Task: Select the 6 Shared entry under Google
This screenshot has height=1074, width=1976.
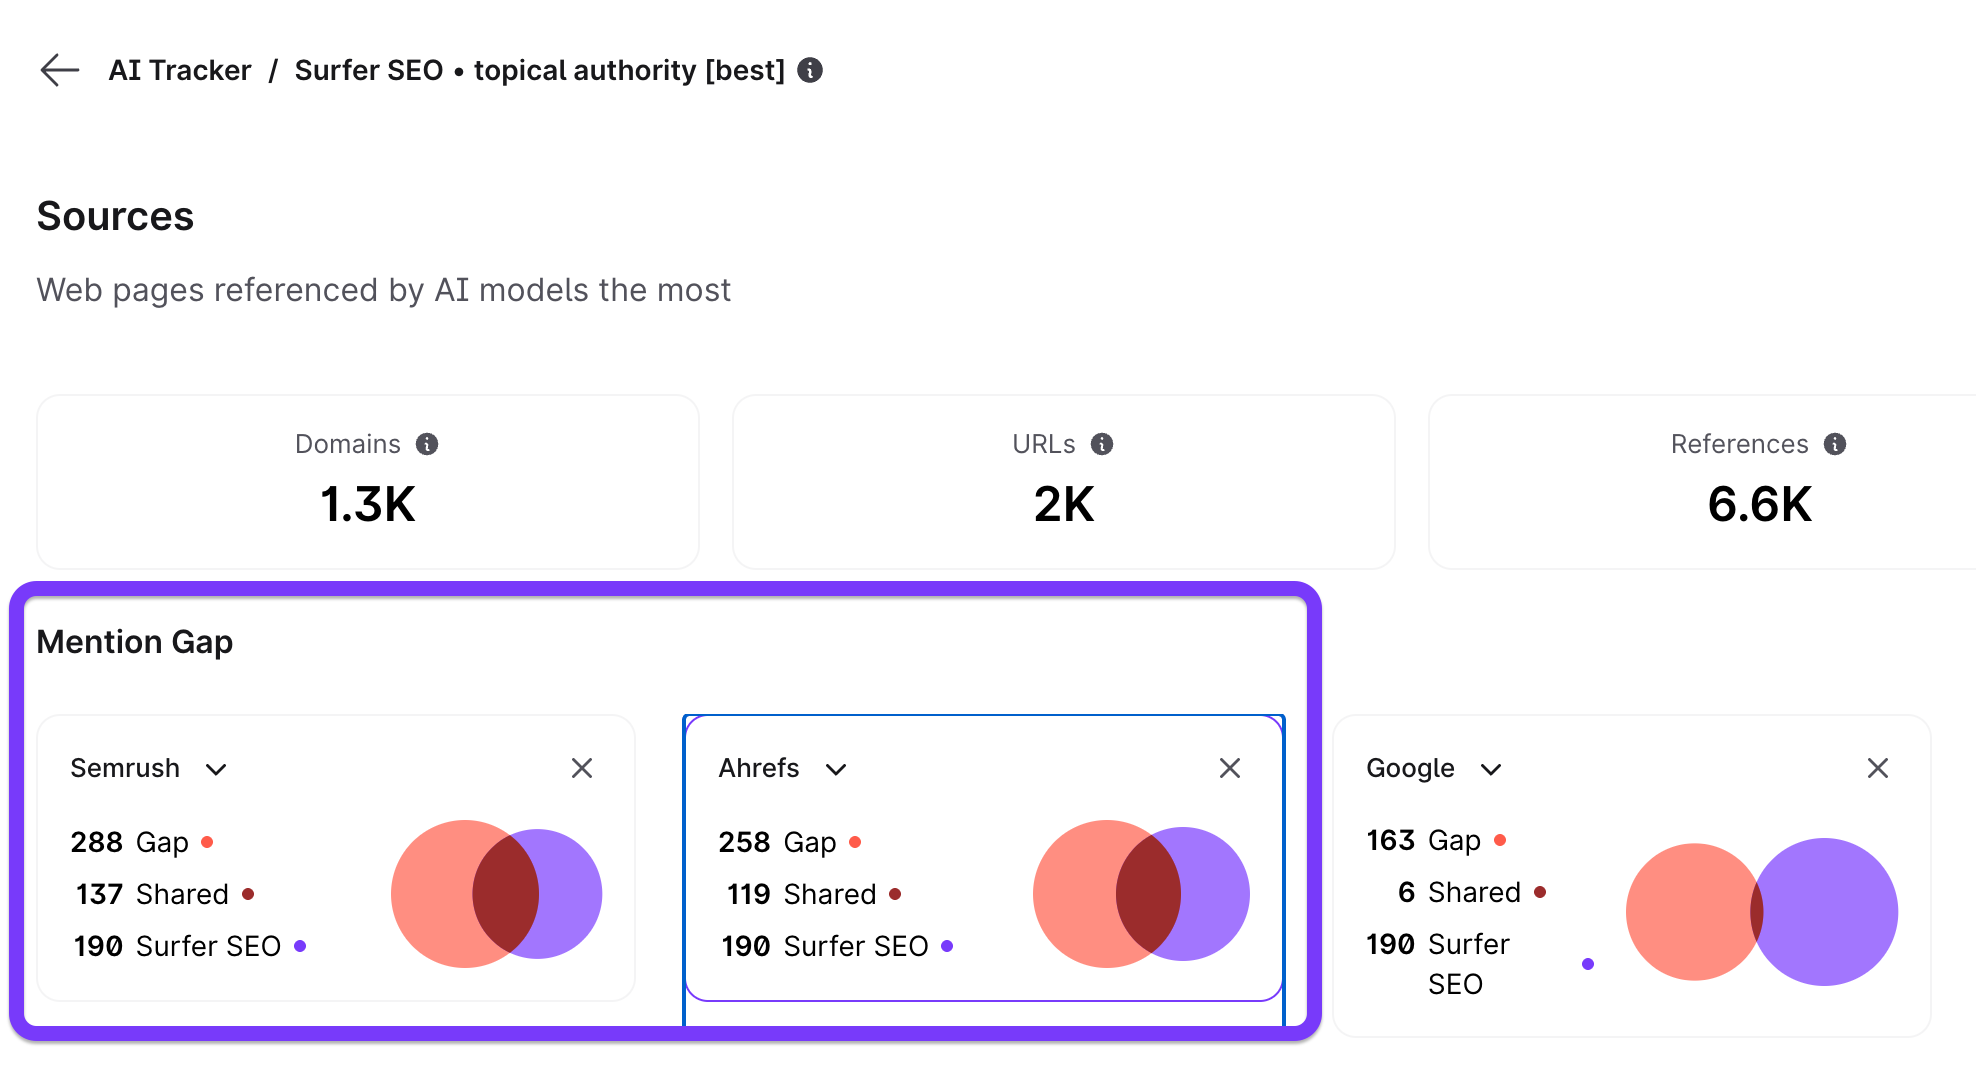Action: pyautogui.click(x=1460, y=892)
